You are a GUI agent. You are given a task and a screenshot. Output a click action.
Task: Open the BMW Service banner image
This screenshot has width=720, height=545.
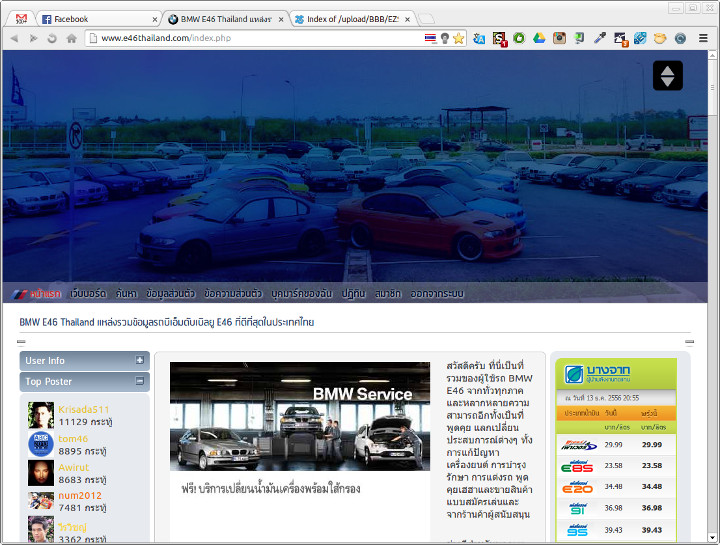tap(300, 416)
